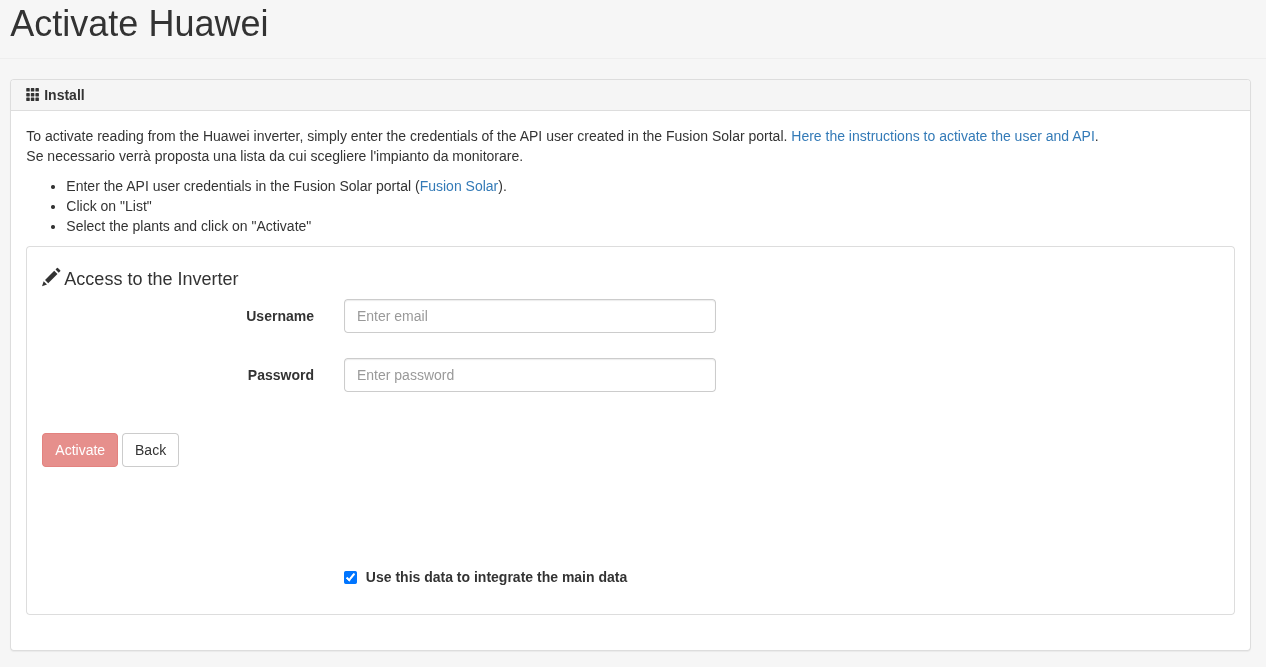Screen dimensions: 1266x667
Task: Click the pencil icon beside Access to the Inverter
Action: point(51,277)
